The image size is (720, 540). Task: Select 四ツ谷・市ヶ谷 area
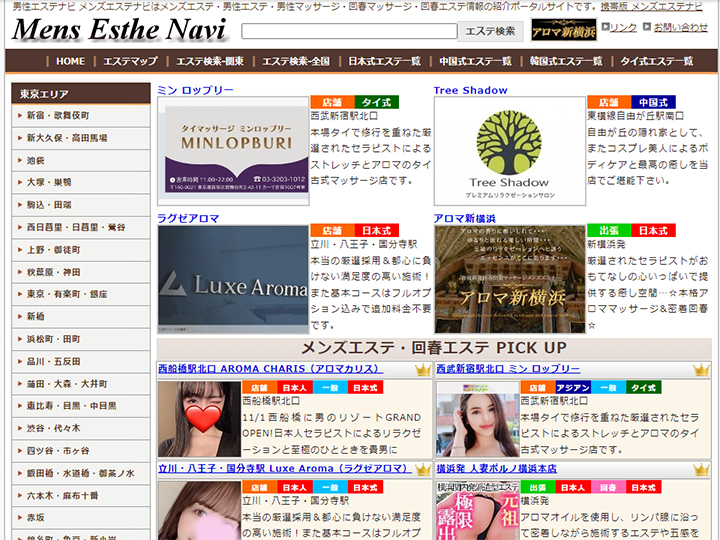click(81, 451)
